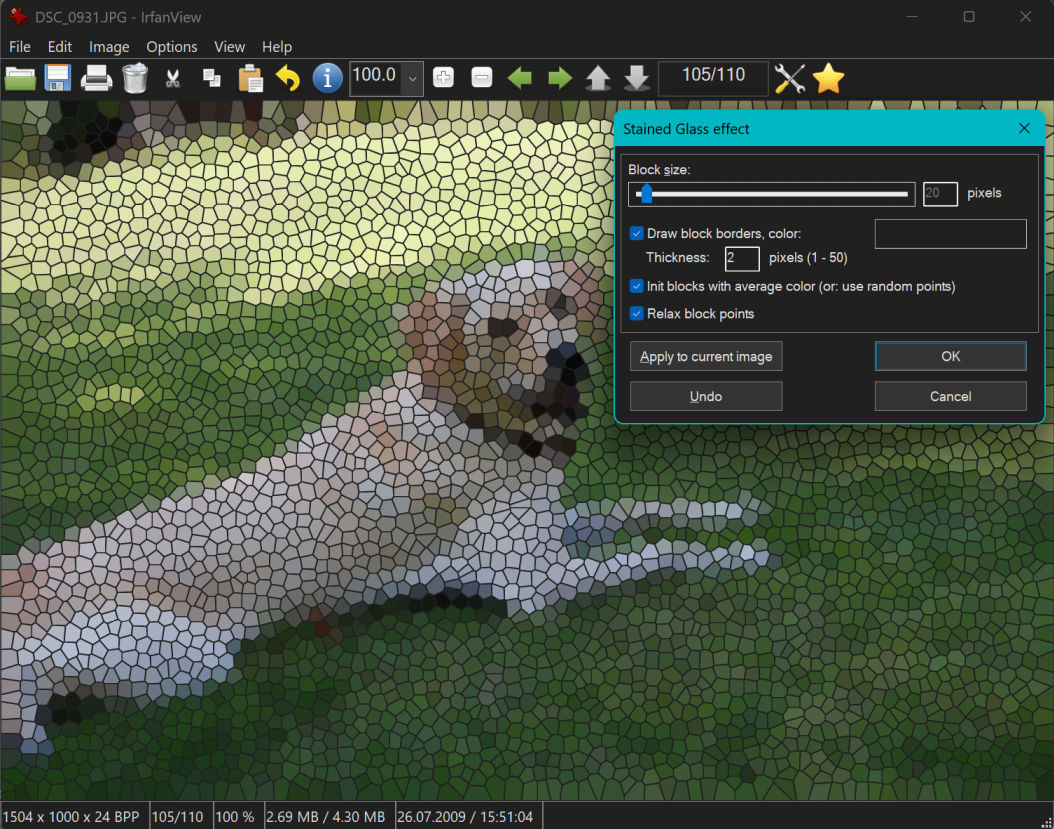
Task: Open Settings wrench and screwdriver icon
Action: (x=790, y=78)
